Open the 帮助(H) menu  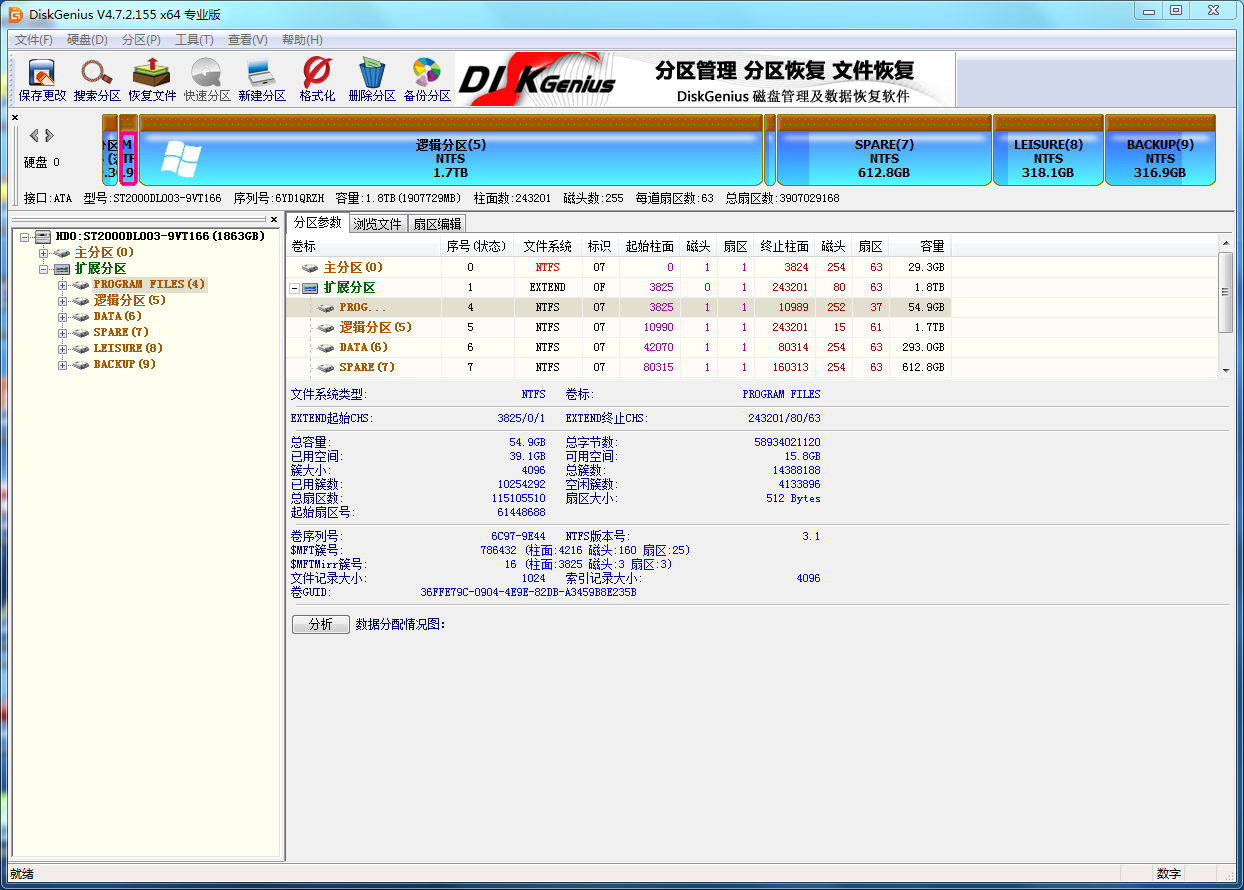302,40
